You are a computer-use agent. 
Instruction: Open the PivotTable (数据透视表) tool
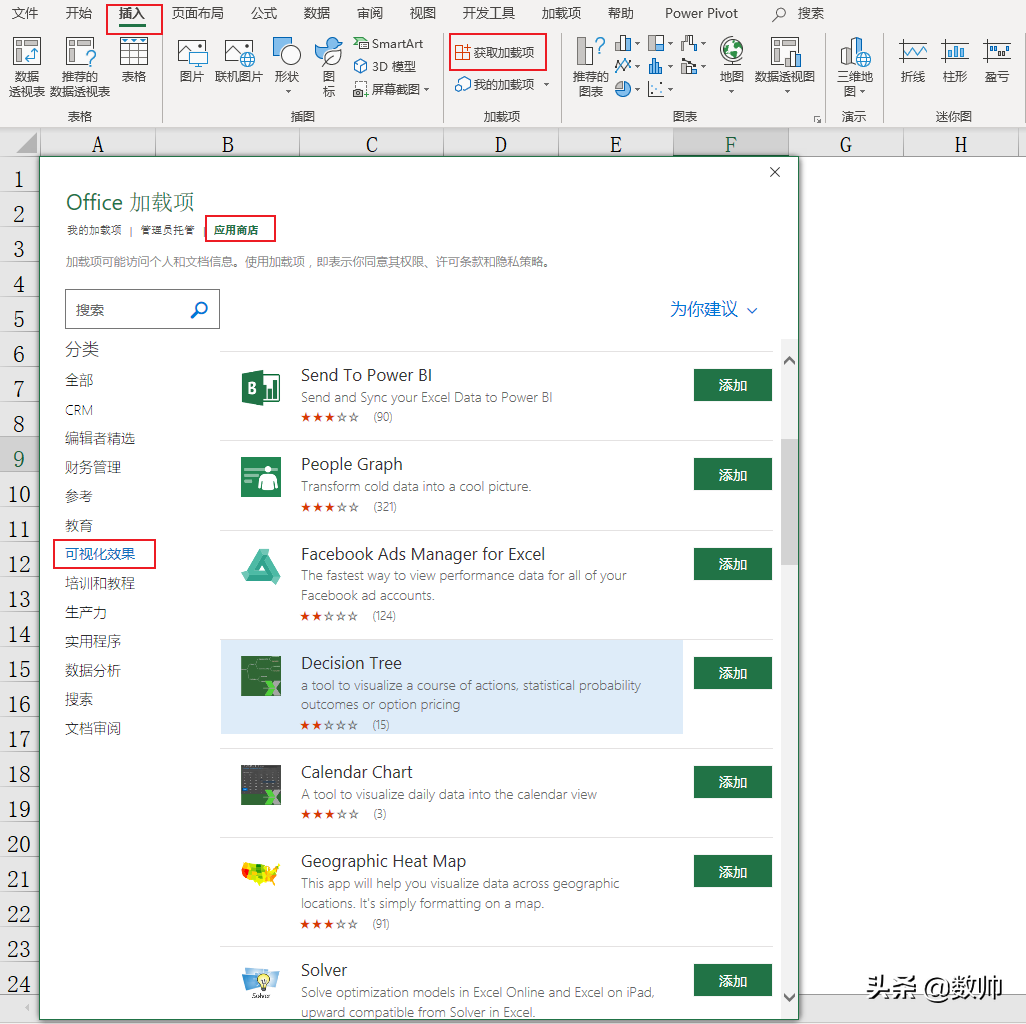click(27, 67)
